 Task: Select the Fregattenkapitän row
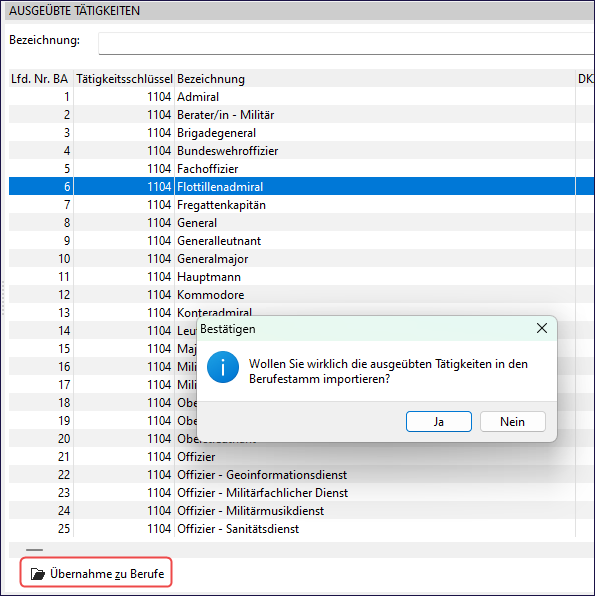click(292, 204)
